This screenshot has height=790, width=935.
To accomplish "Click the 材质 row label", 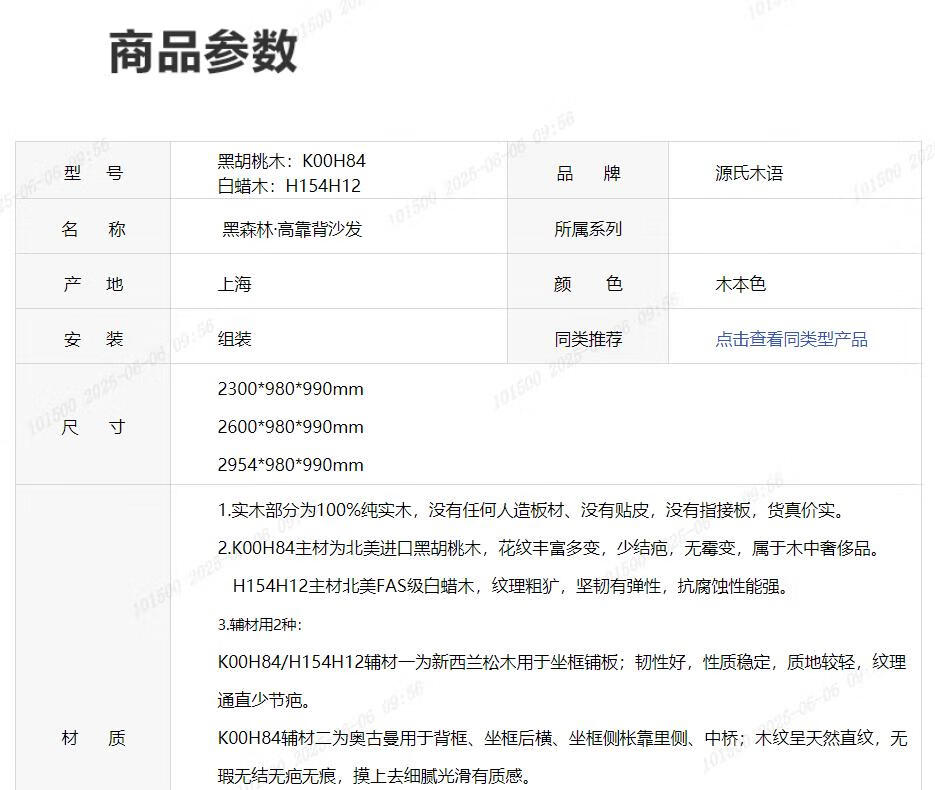I will tap(93, 738).
